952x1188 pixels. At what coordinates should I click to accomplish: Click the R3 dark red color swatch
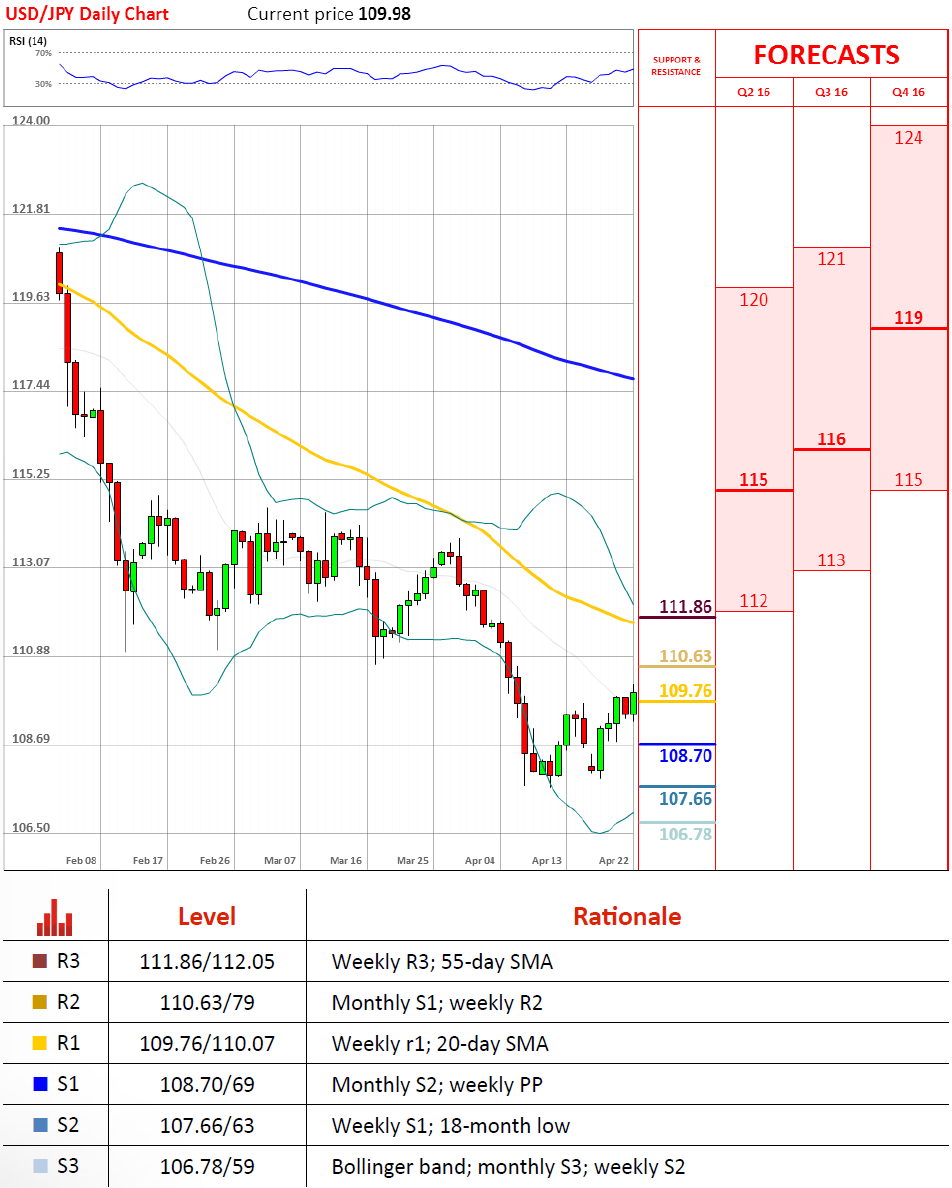coord(40,961)
